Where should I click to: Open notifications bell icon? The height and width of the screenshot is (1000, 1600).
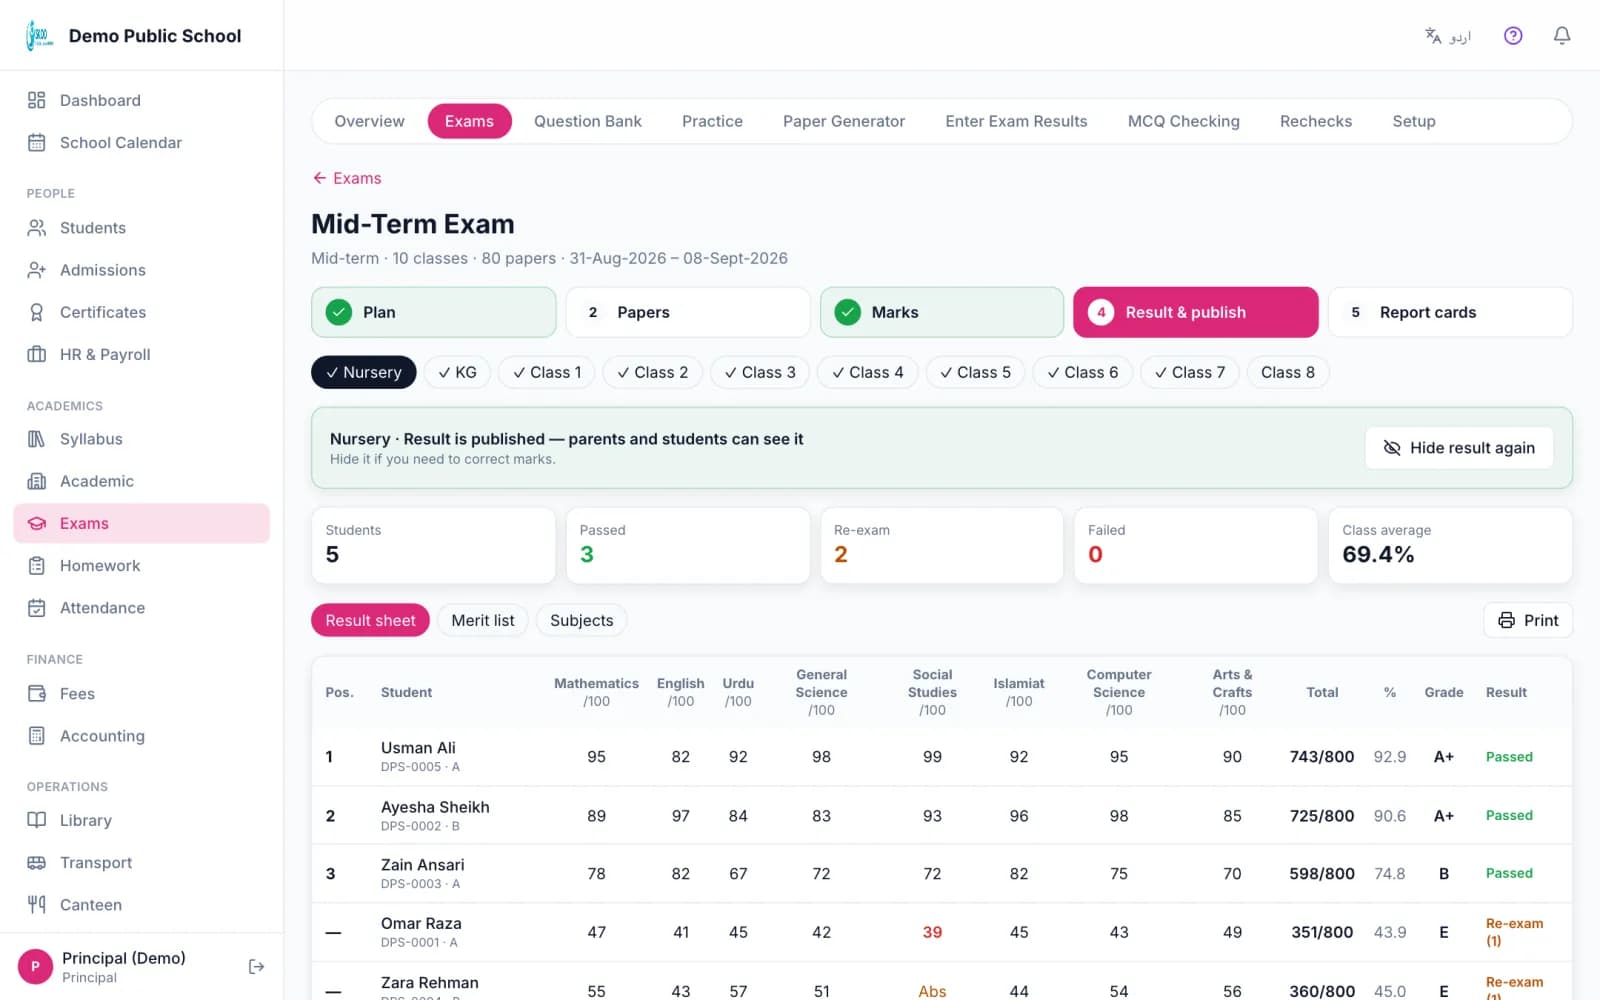(1562, 36)
